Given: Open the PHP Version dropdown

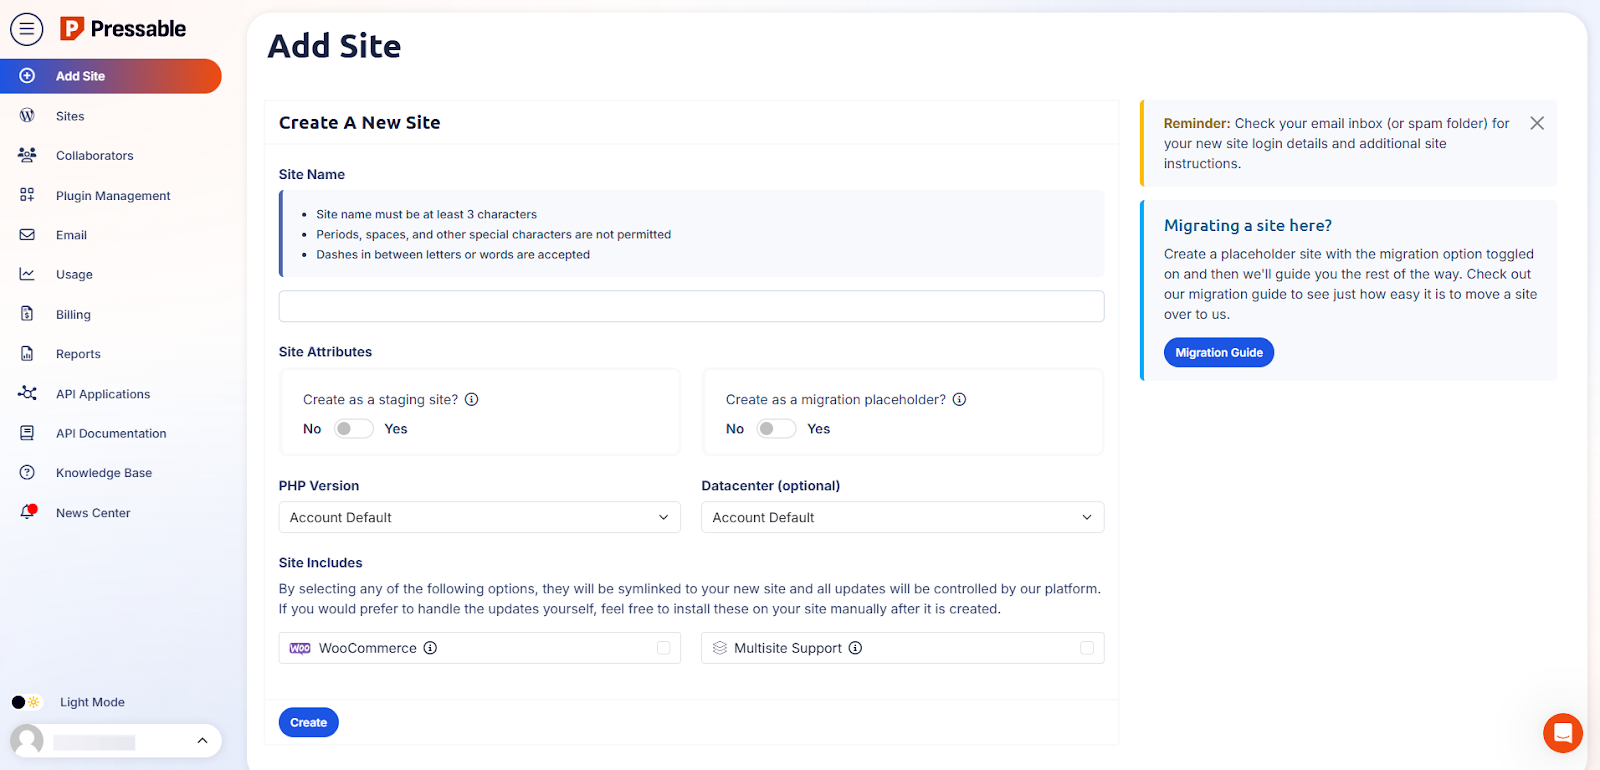Looking at the screenshot, I should pyautogui.click(x=480, y=517).
